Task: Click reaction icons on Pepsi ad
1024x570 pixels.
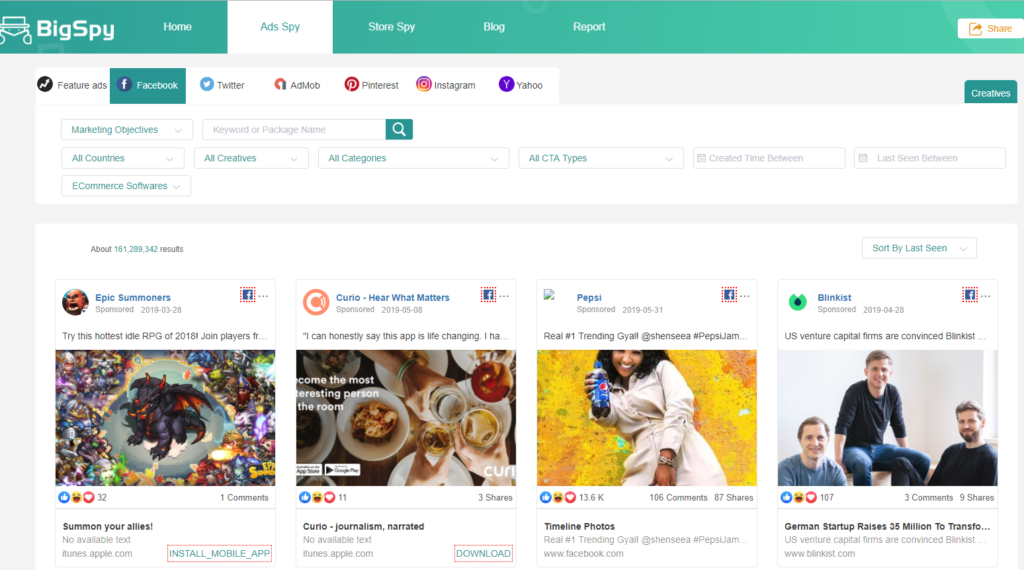Action: pos(558,498)
